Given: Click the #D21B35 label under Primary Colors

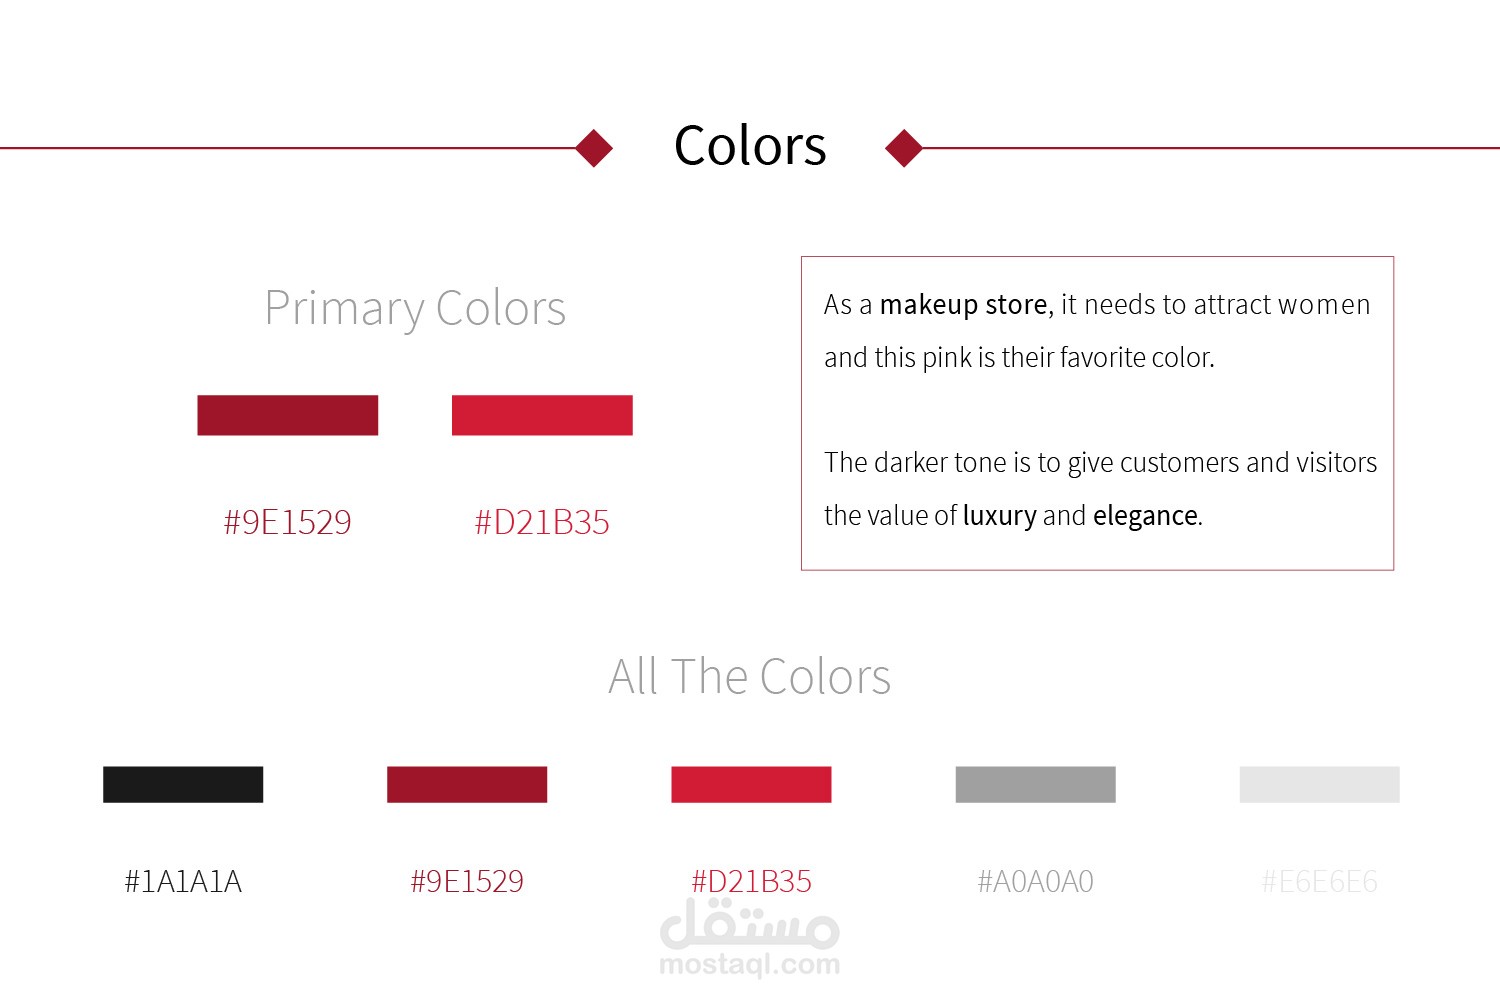Looking at the screenshot, I should point(542,522).
